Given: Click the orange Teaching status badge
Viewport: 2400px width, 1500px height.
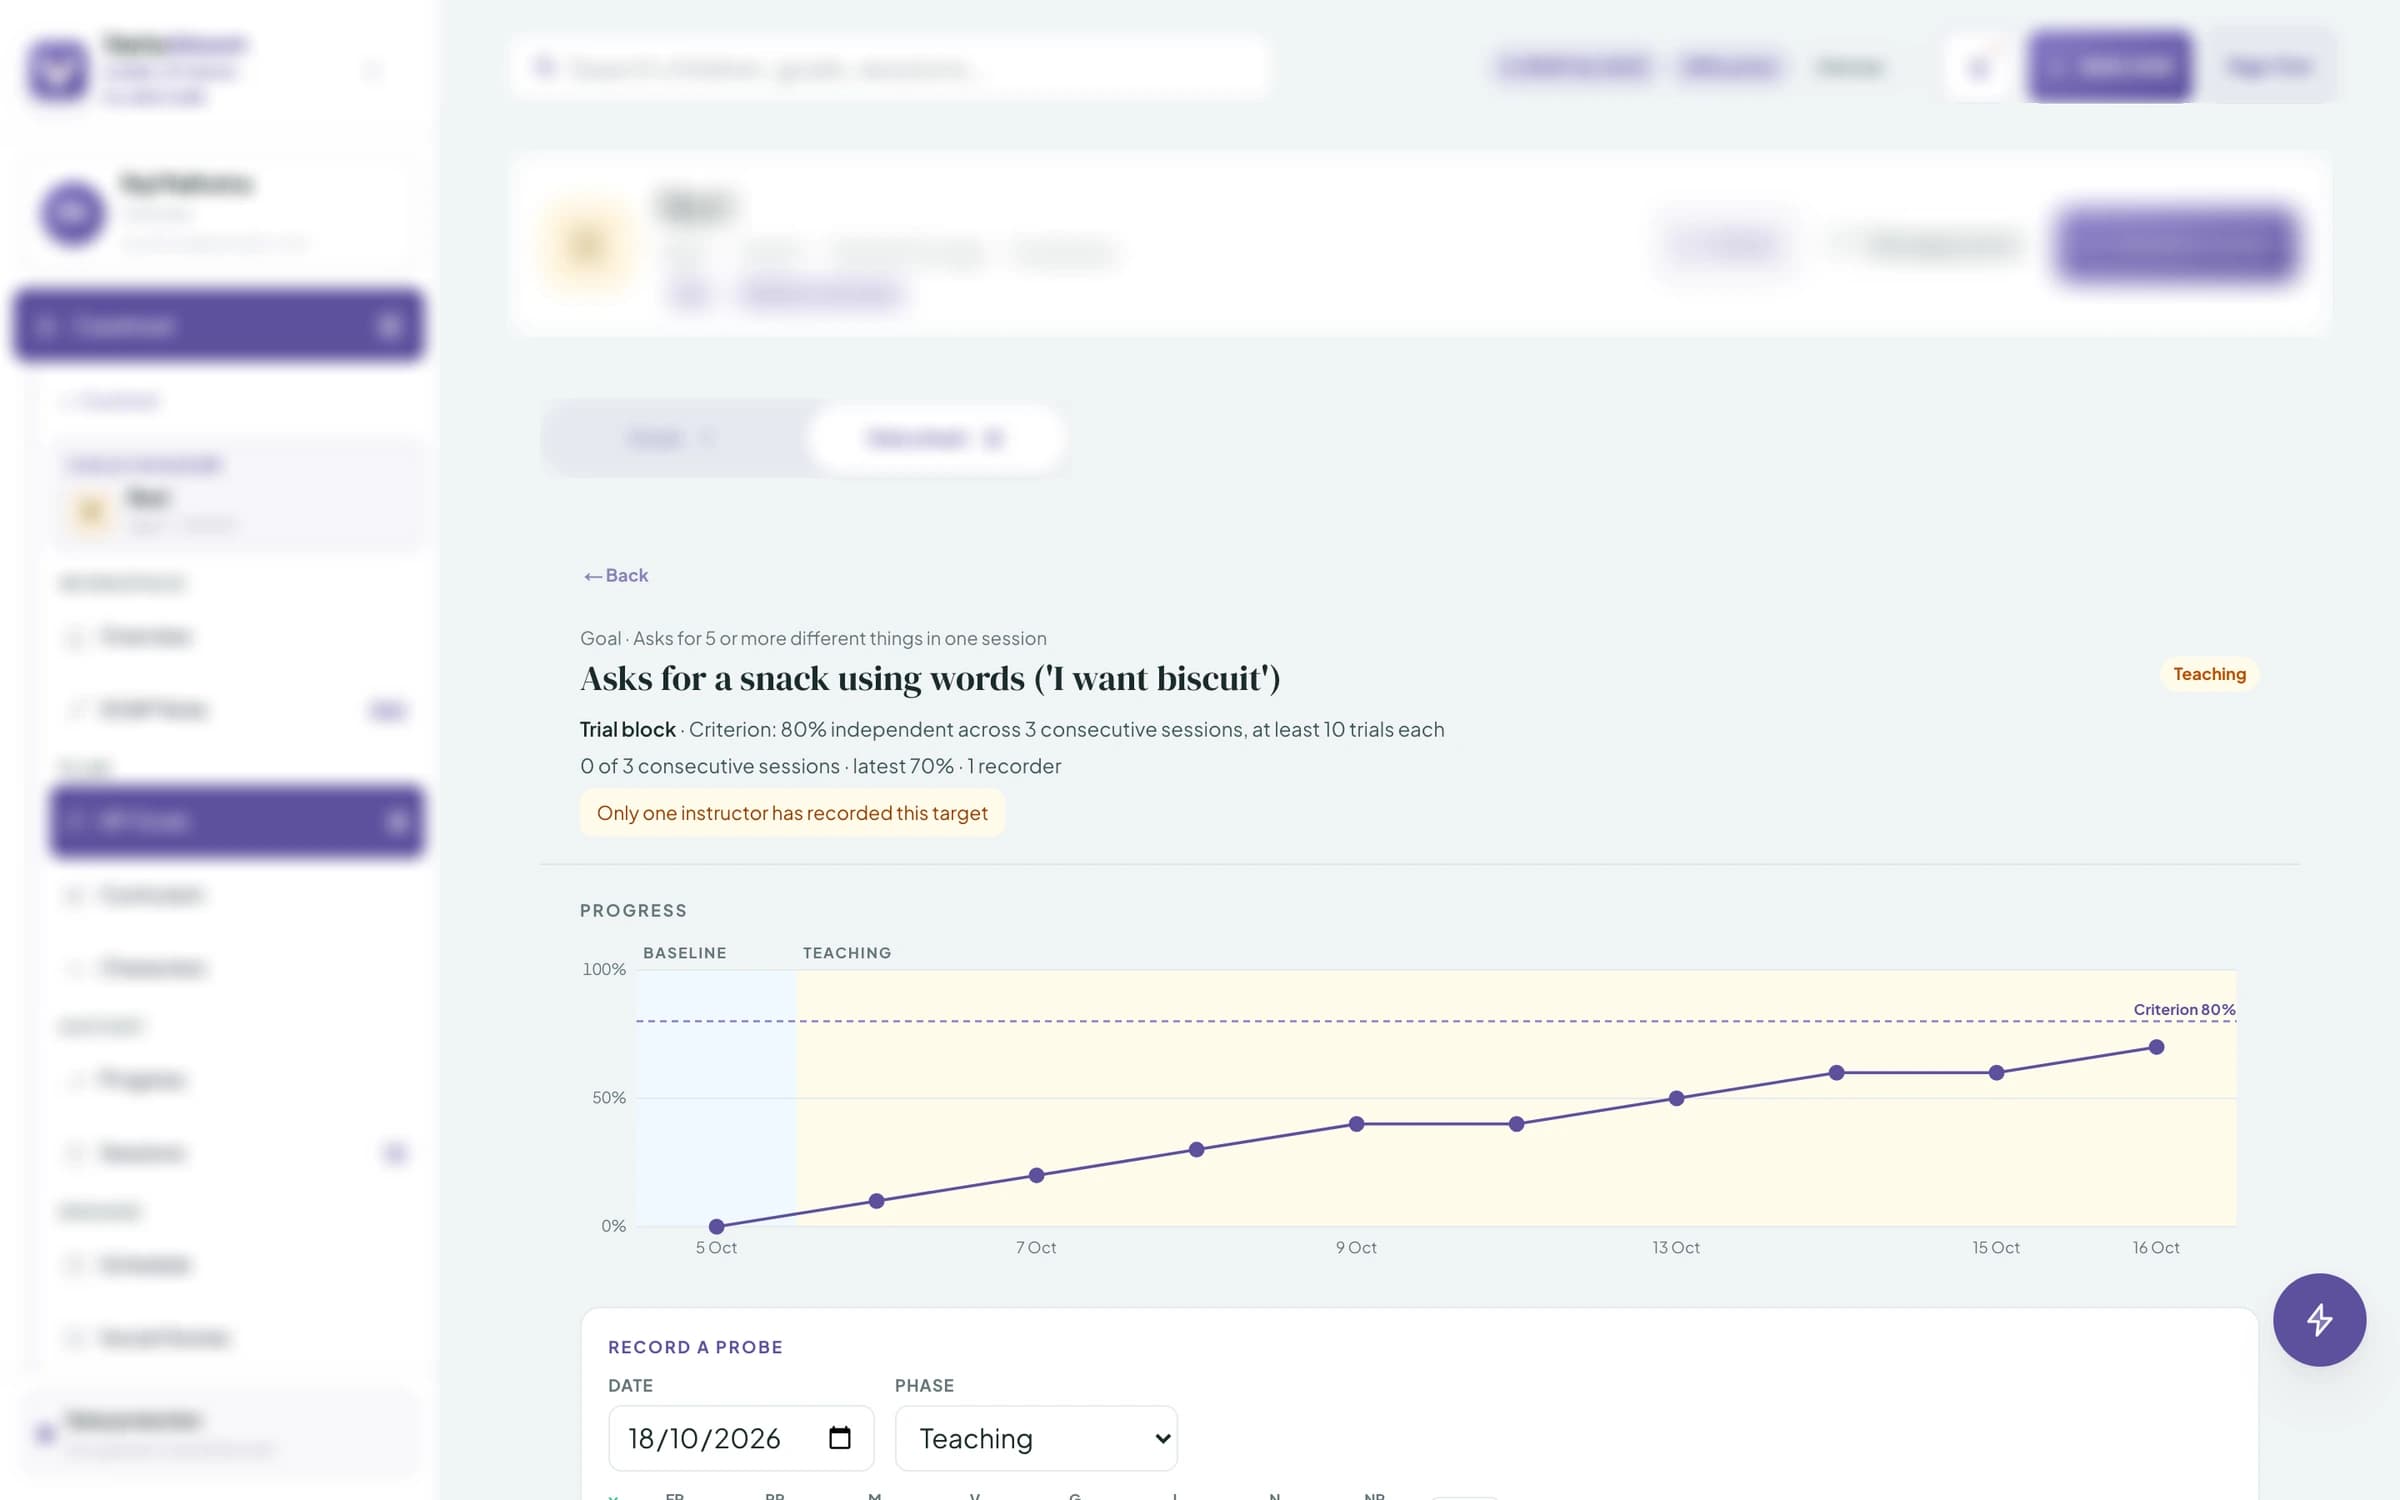Looking at the screenshot, I should coord(2209,674).
